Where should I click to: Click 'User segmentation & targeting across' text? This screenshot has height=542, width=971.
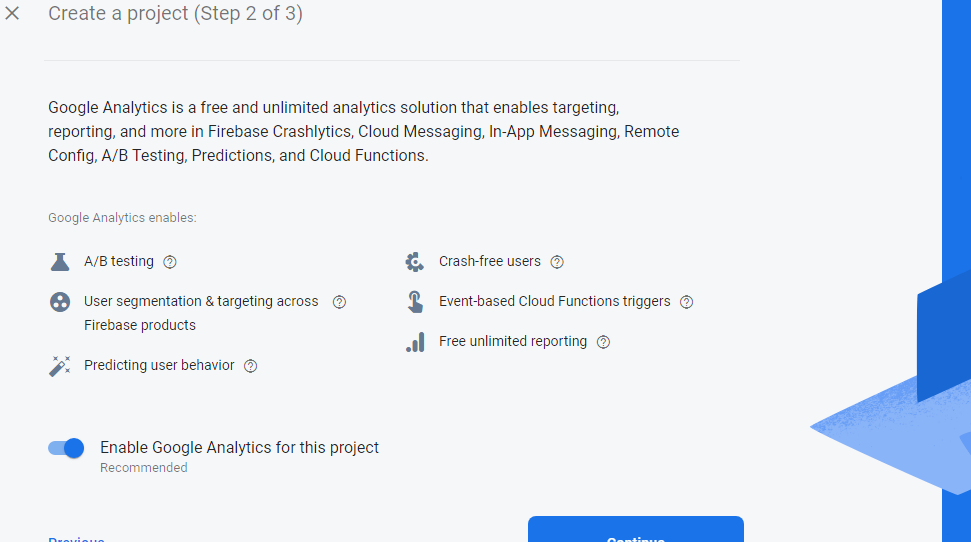[x=201, y=301]
